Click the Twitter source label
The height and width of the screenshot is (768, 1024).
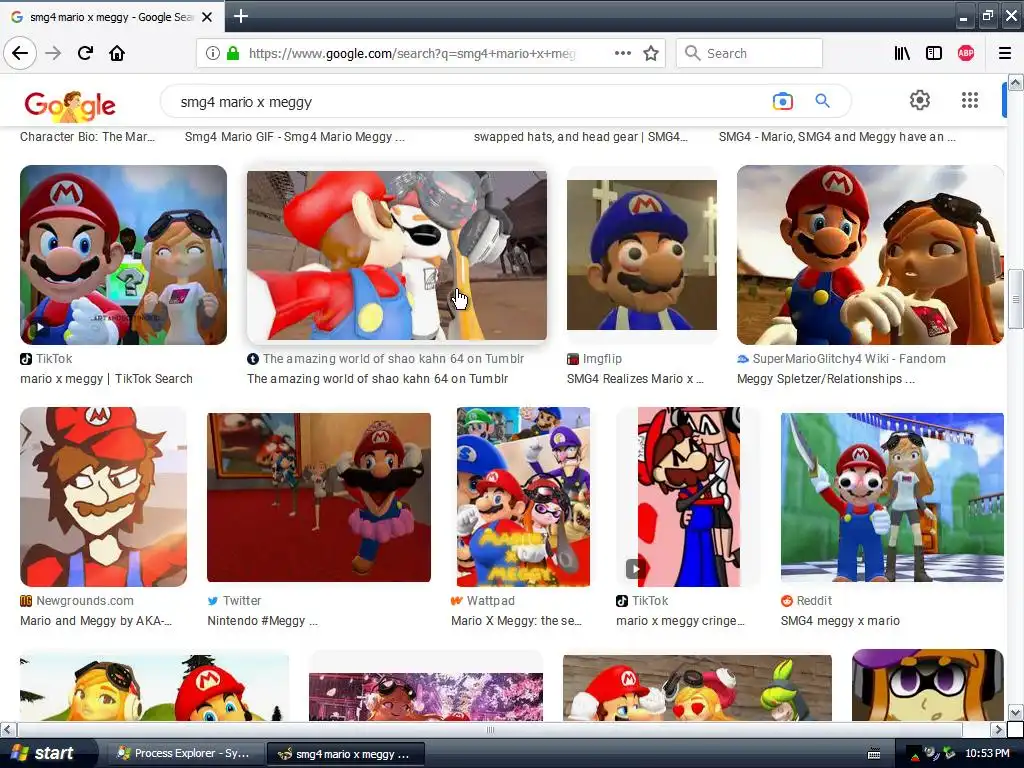click(x=242, y=600)
